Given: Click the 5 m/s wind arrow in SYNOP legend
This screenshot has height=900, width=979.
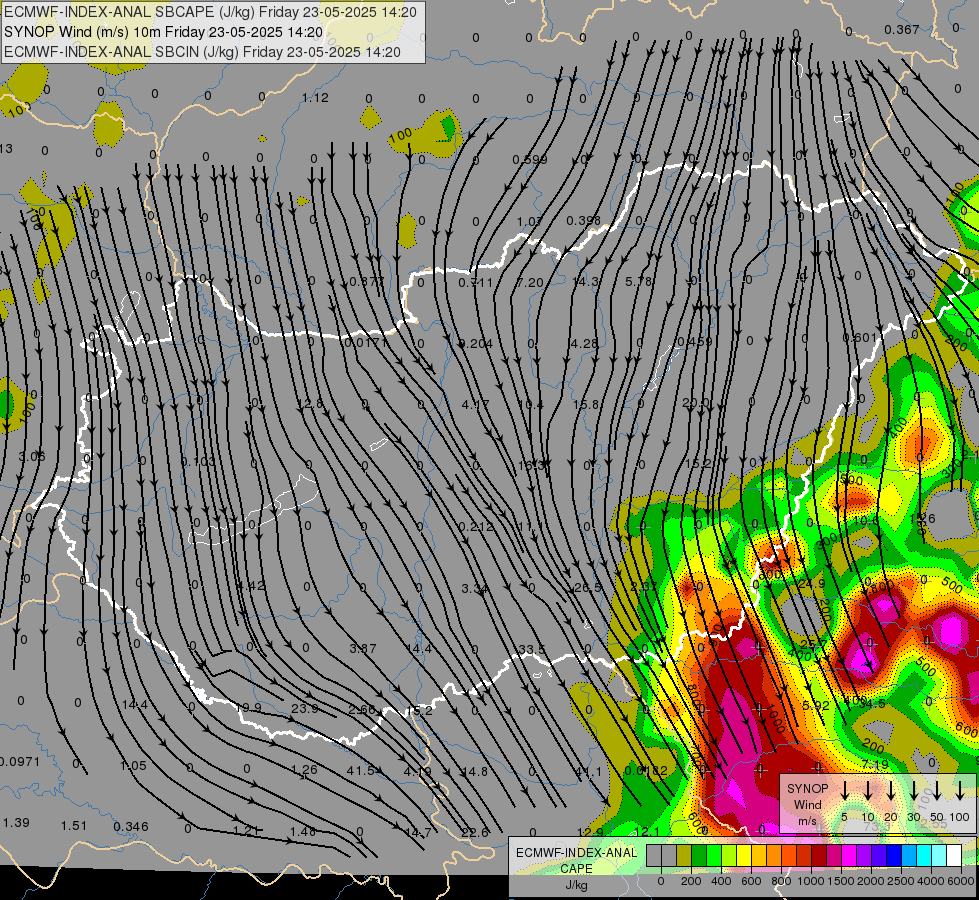Looking at the screenshot, I should pos(844,790).
